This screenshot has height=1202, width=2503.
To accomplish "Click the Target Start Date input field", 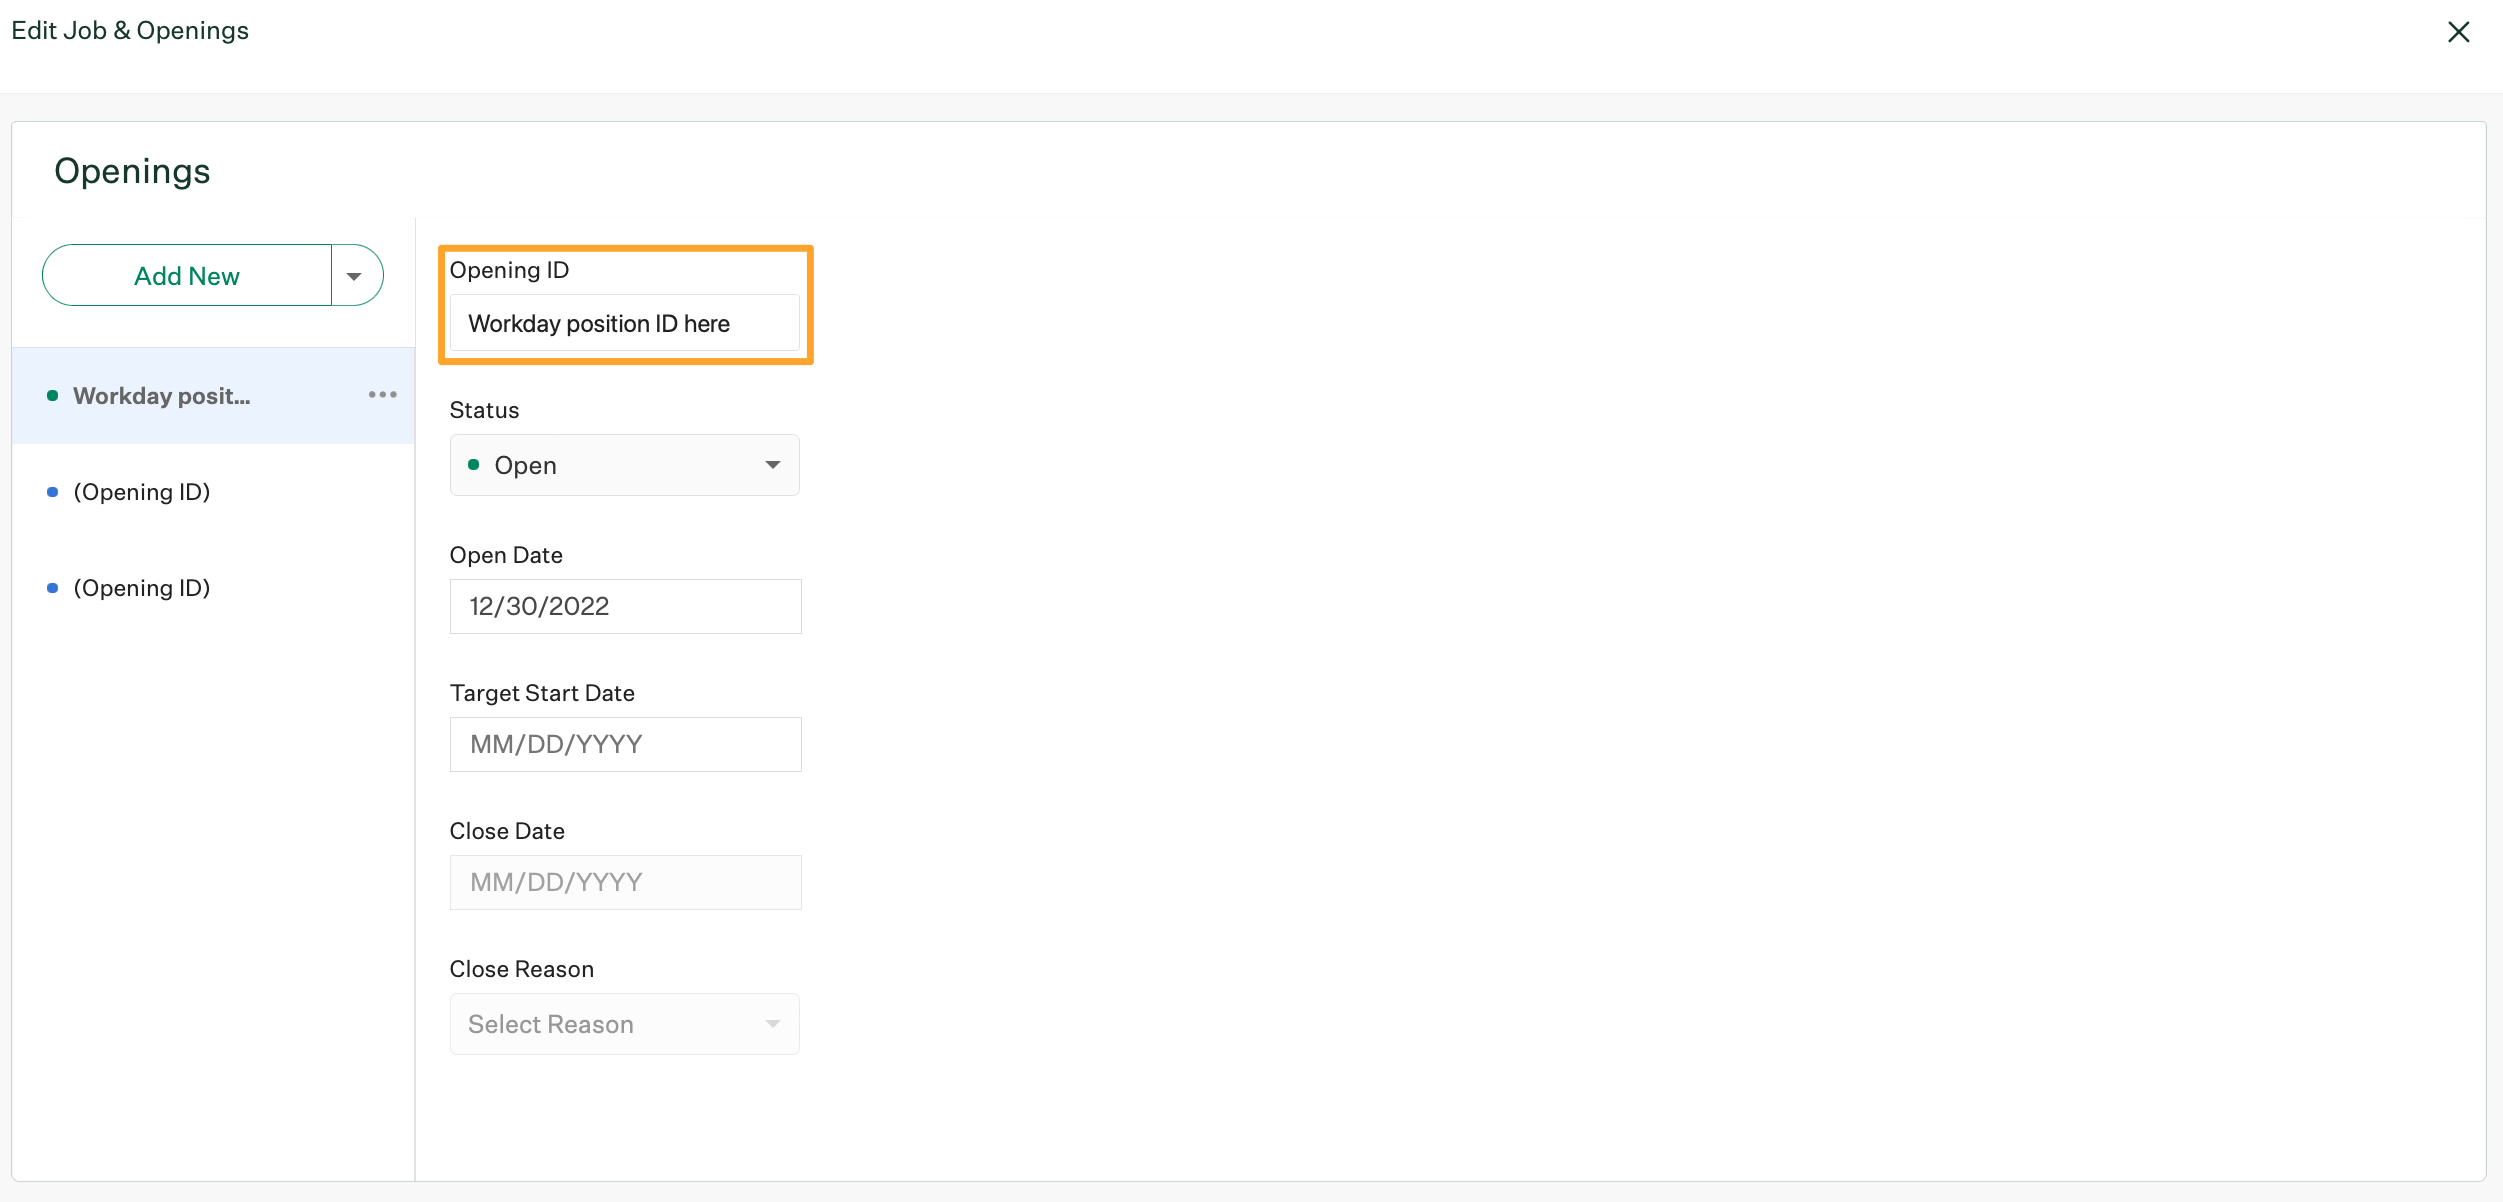I will (623, 742).
